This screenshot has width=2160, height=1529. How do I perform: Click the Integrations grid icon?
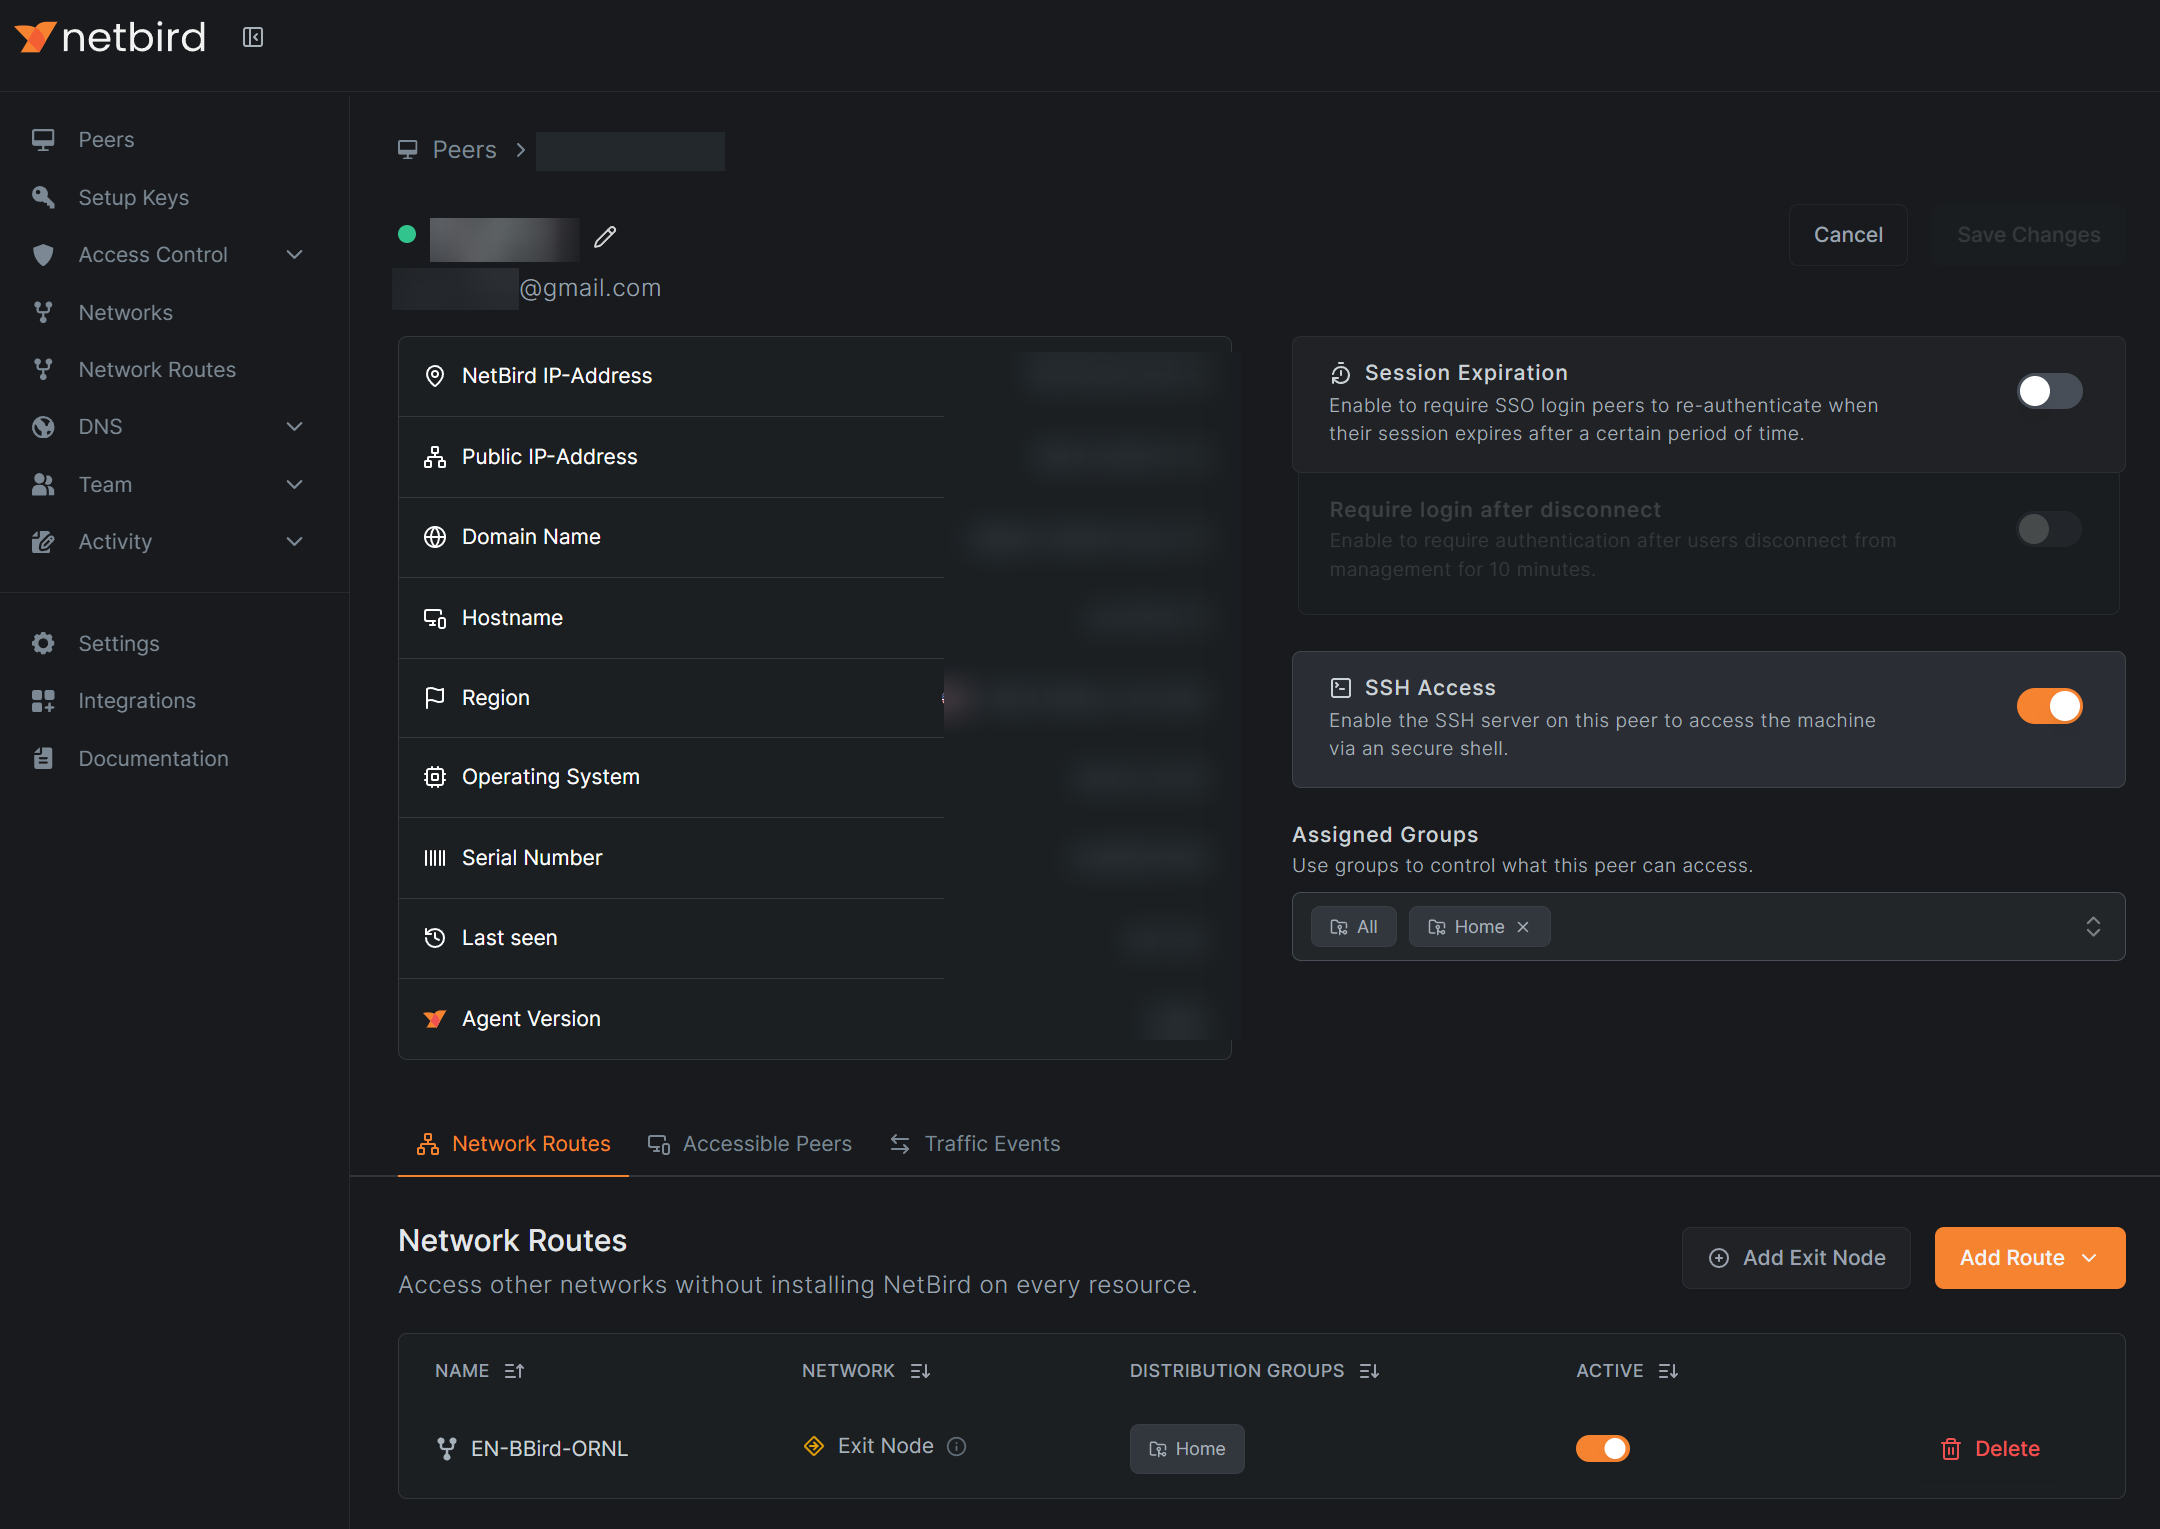[43, 701]
